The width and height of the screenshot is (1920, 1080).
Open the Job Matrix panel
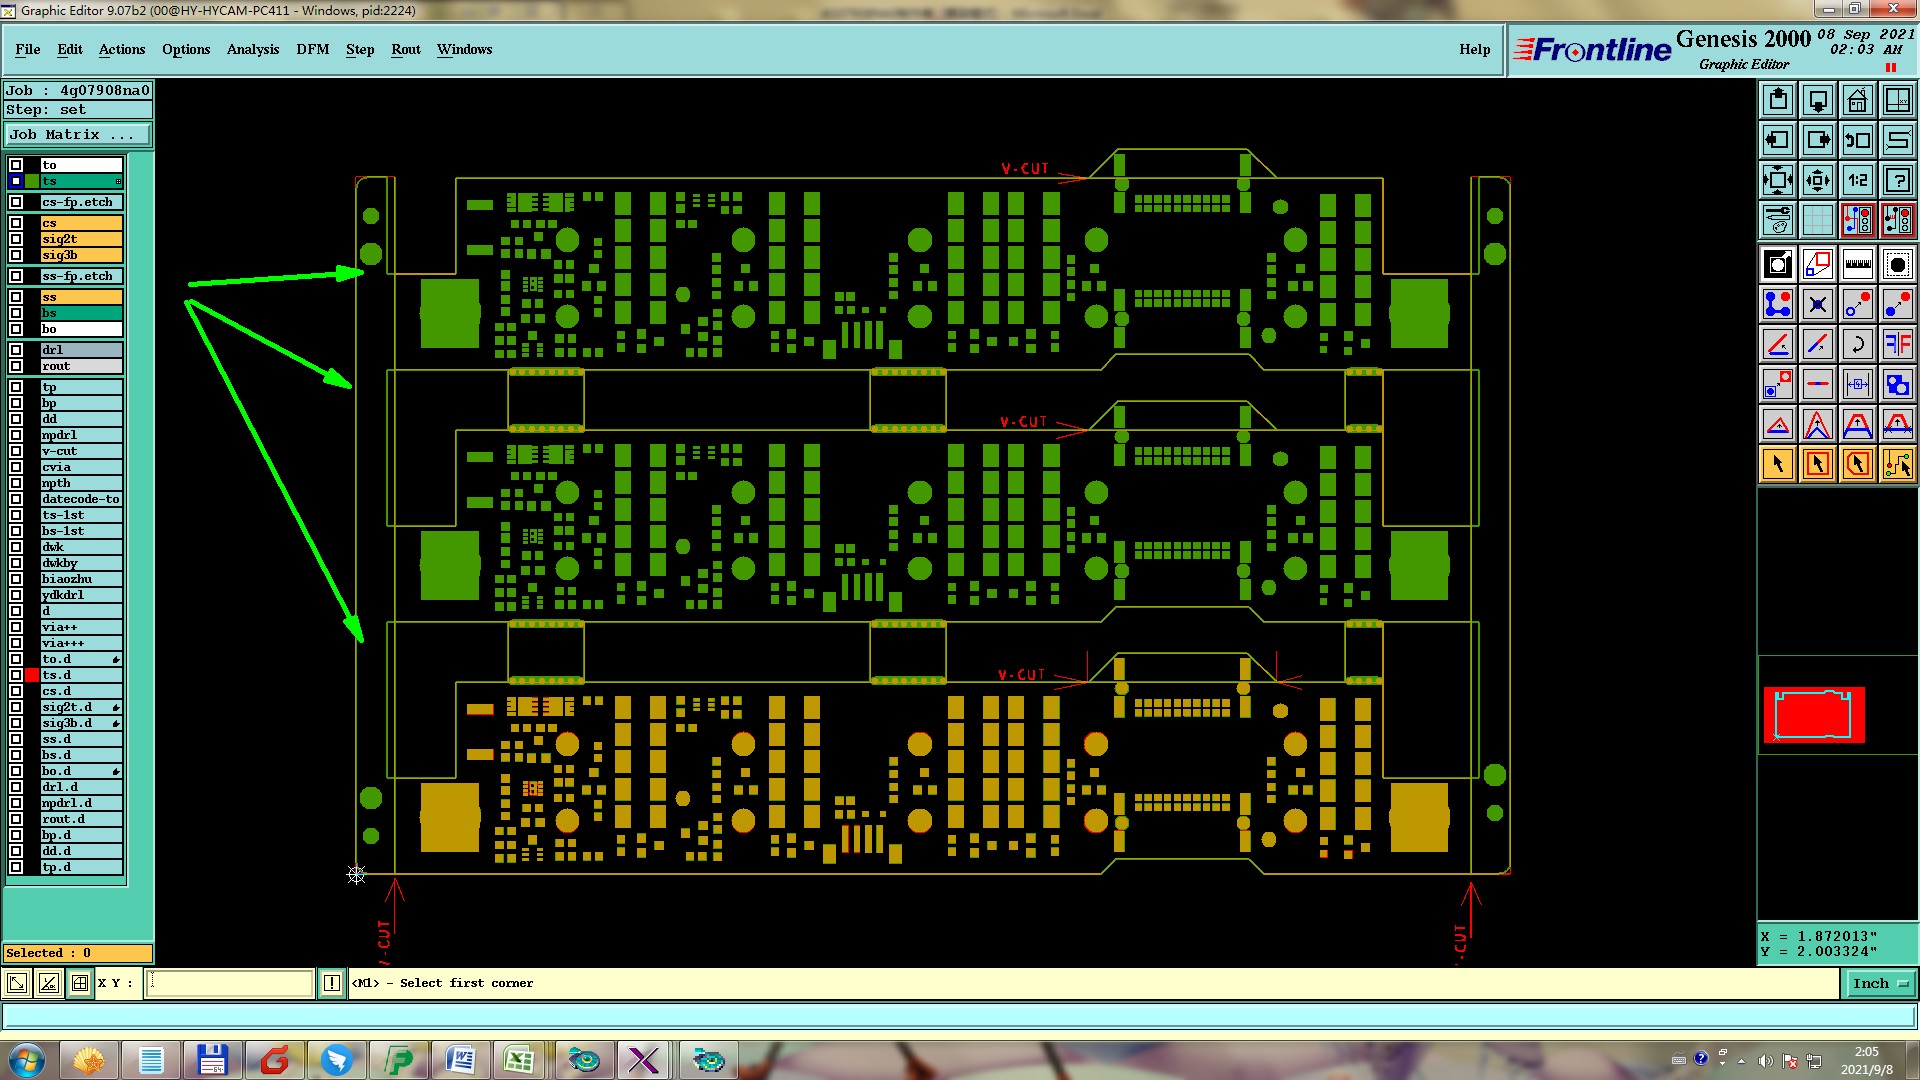(x=78, y=134)
